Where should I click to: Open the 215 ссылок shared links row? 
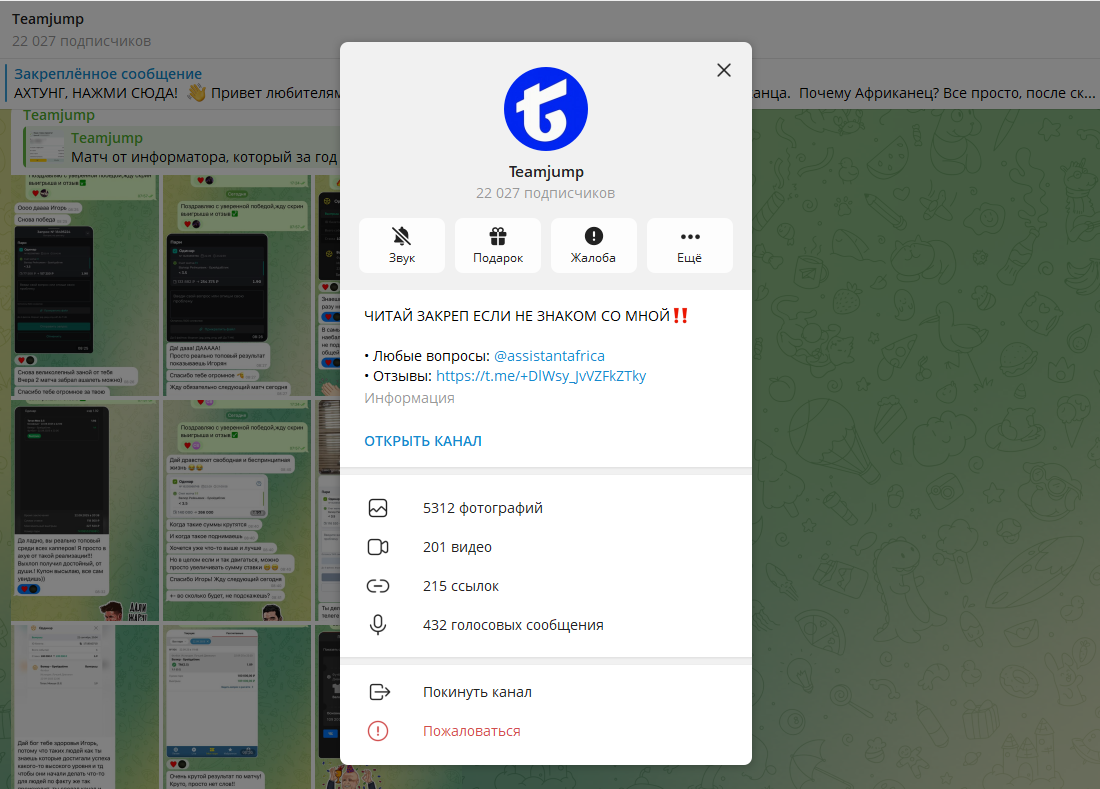(x=546, y=586)
